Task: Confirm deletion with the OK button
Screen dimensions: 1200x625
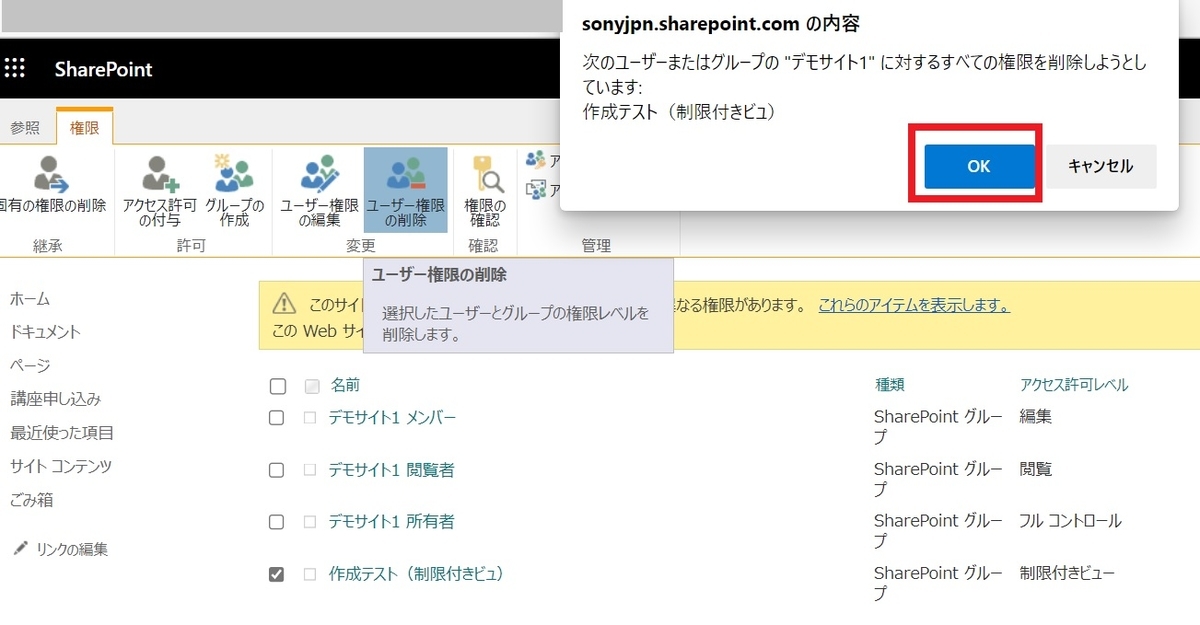Action: pos(979,166)
